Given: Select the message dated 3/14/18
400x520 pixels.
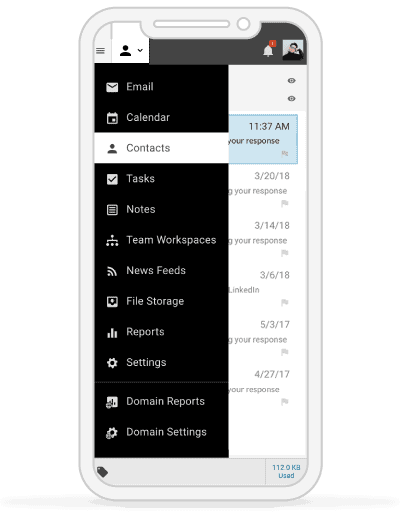Looking at the screenshot, I should [263, 238].
